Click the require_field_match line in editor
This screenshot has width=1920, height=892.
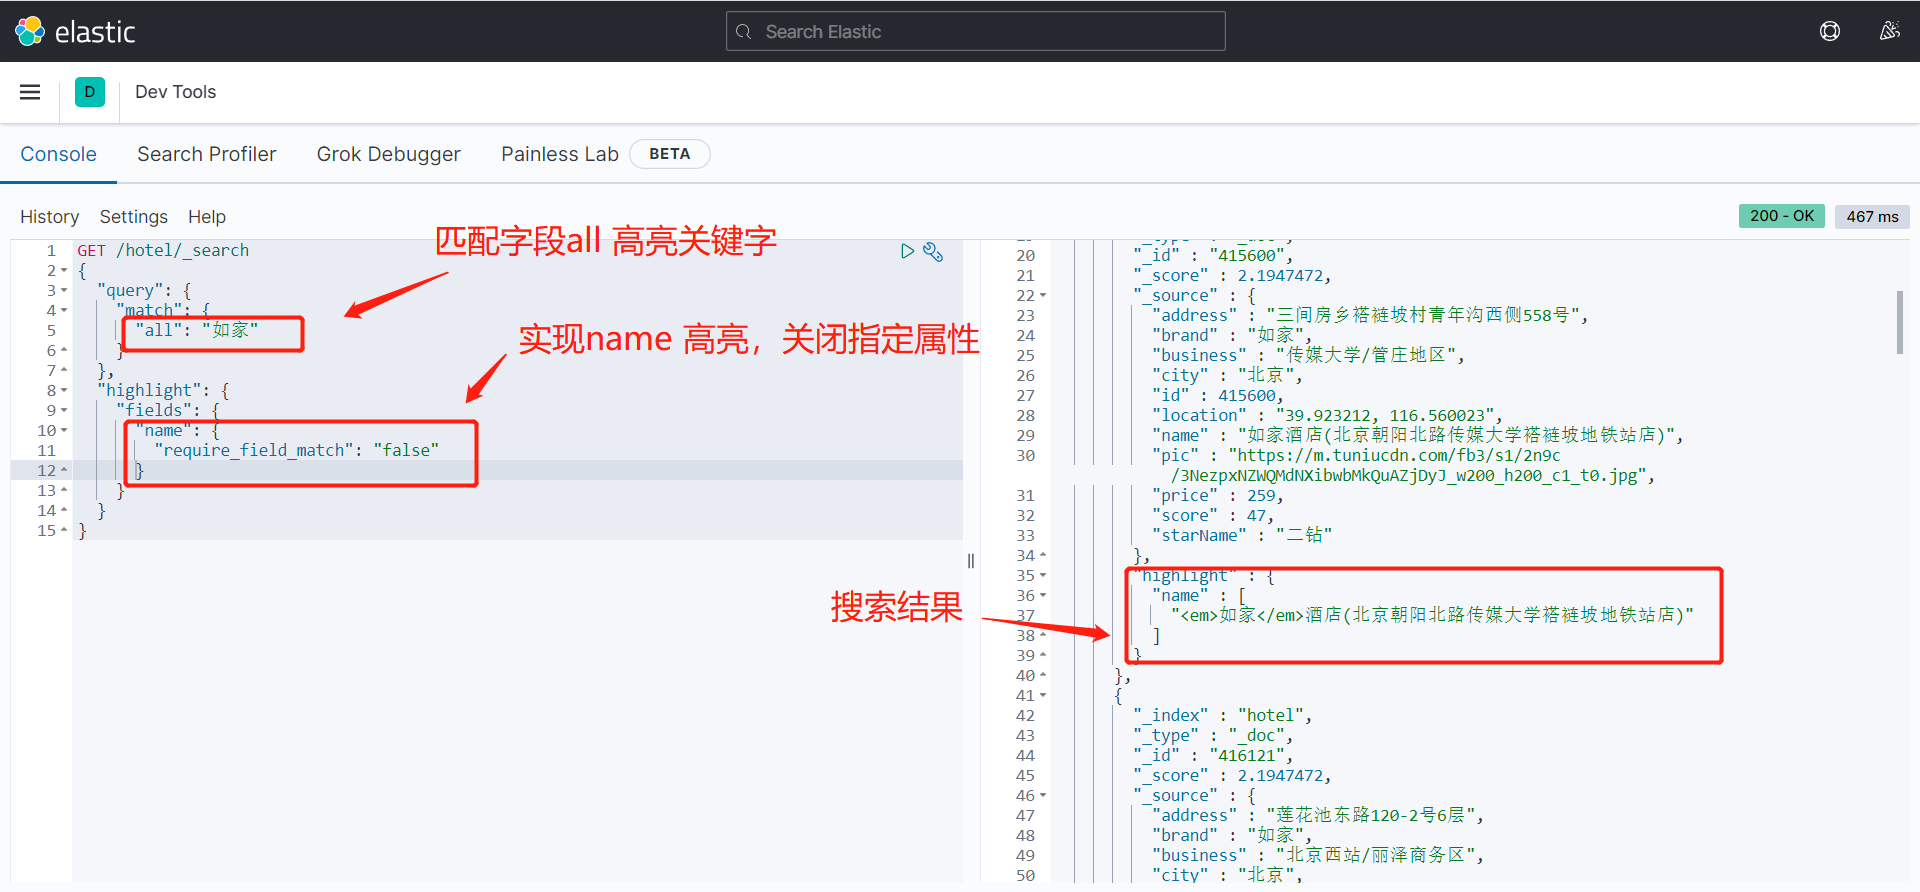(x=297, y=451)
